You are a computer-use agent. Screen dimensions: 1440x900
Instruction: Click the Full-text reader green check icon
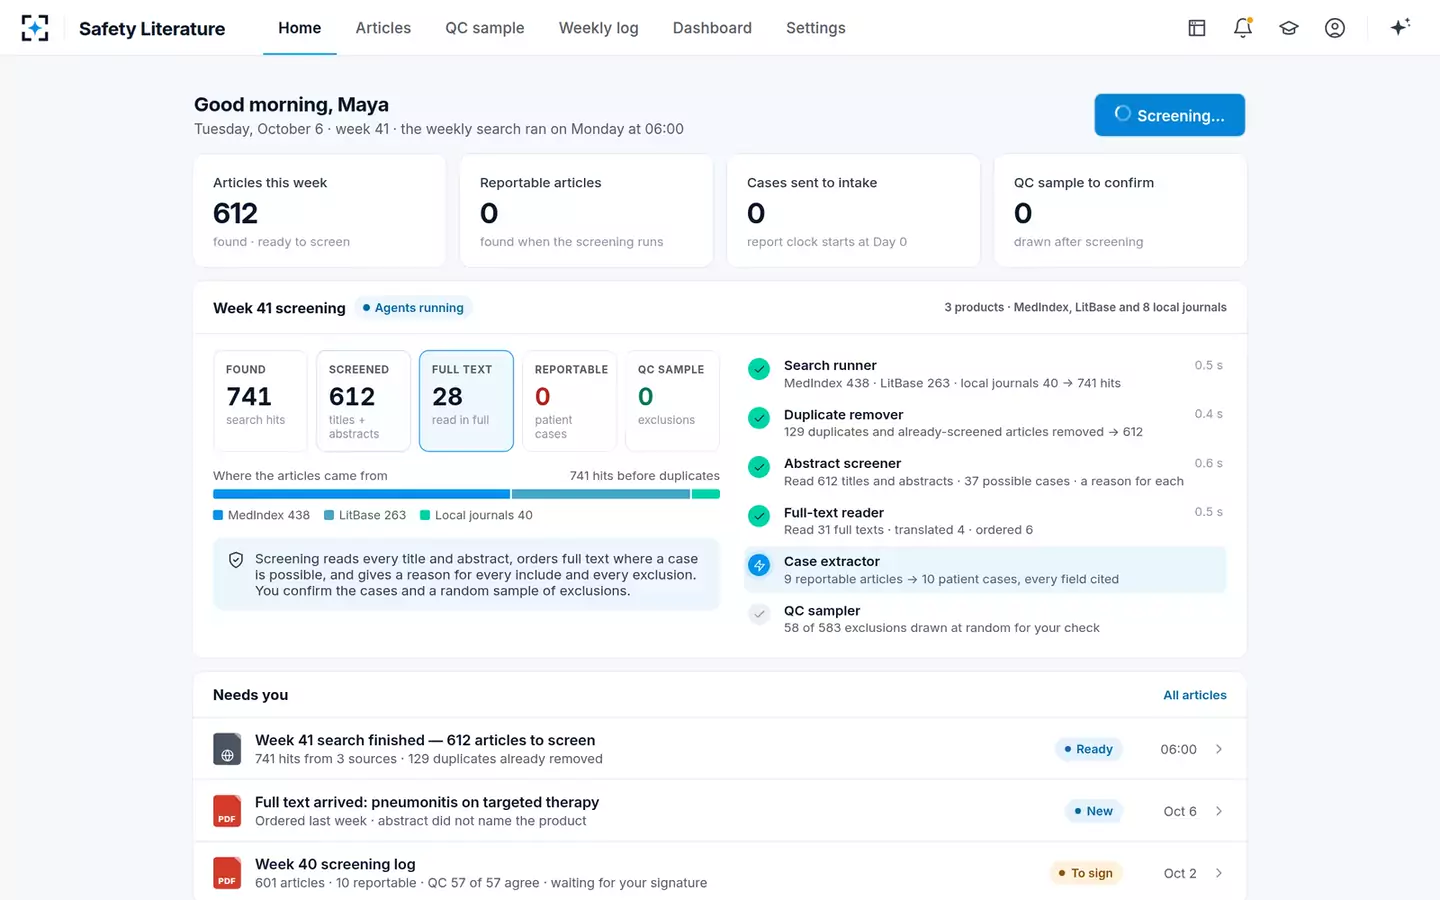click(x=759, y=516)
